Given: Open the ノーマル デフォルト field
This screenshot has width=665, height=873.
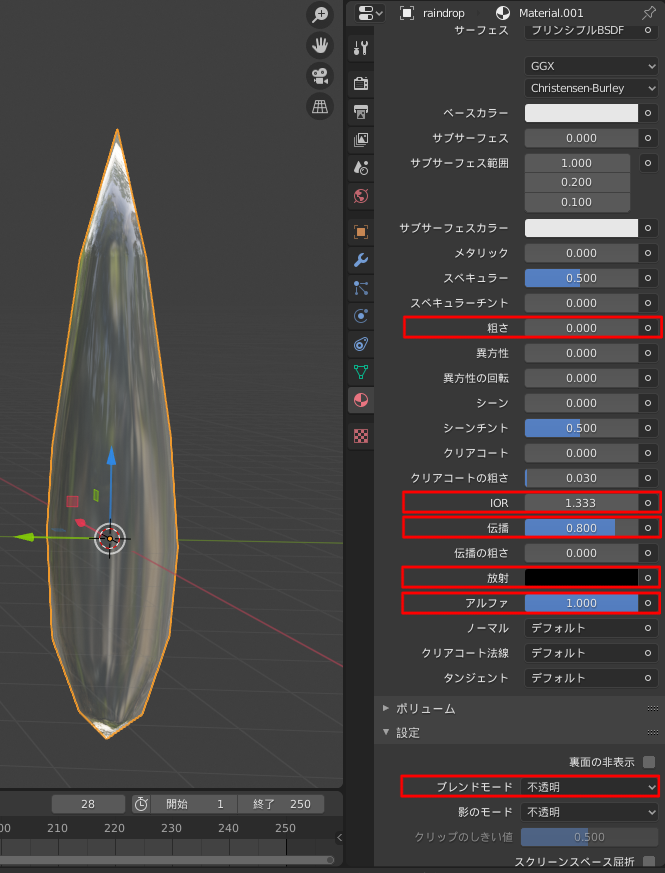Looking at the screenshot, I should click(x=581, y=628).
